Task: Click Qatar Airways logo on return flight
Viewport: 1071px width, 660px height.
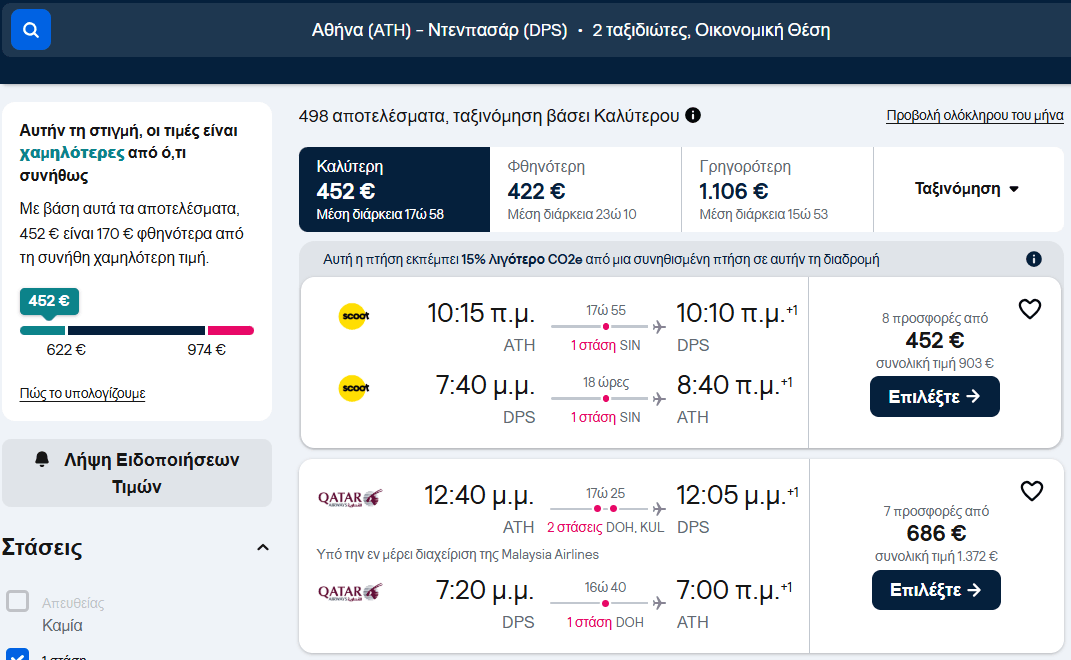Action: point(350,592)
